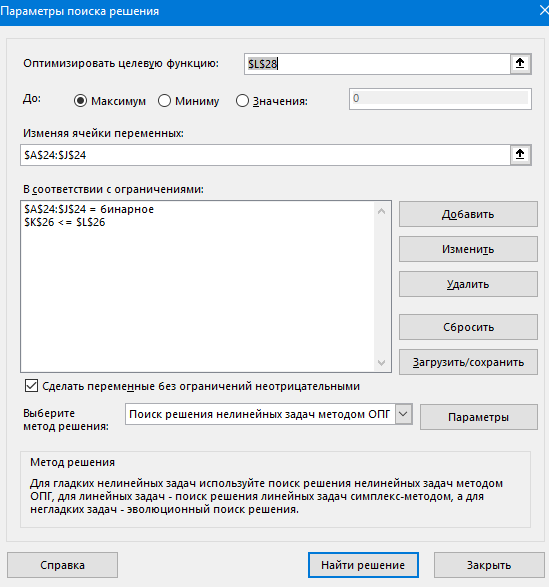Click the Закрыть button
The height and width of the screenshot is (587, 549).
489,565
